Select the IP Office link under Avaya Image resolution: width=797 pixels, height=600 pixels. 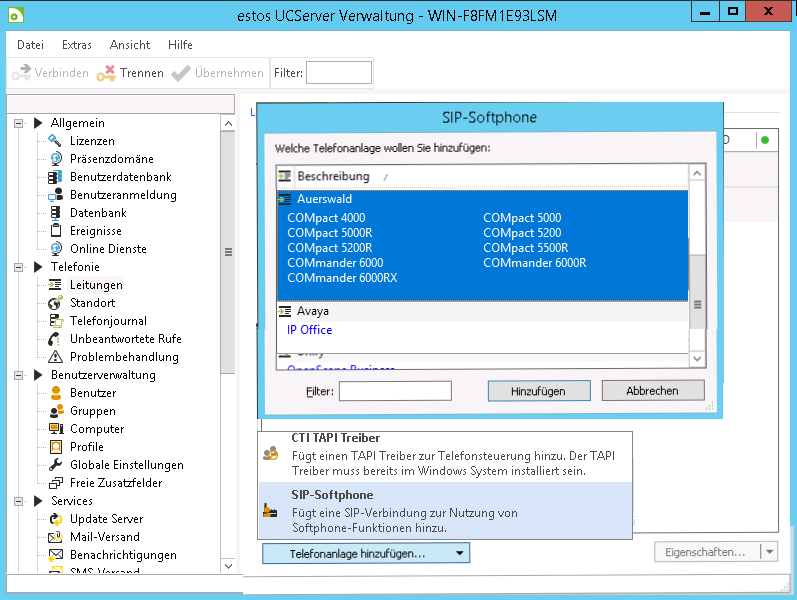(x=309, y=330)
